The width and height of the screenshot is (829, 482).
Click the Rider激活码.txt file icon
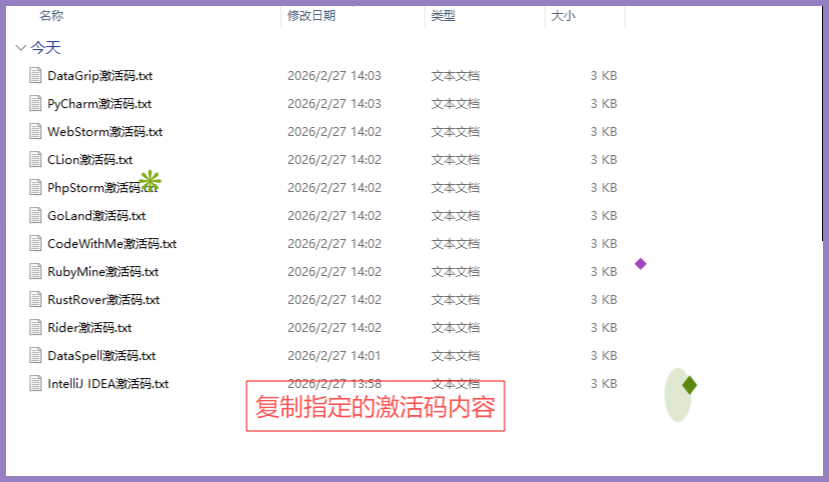point(35,328)
